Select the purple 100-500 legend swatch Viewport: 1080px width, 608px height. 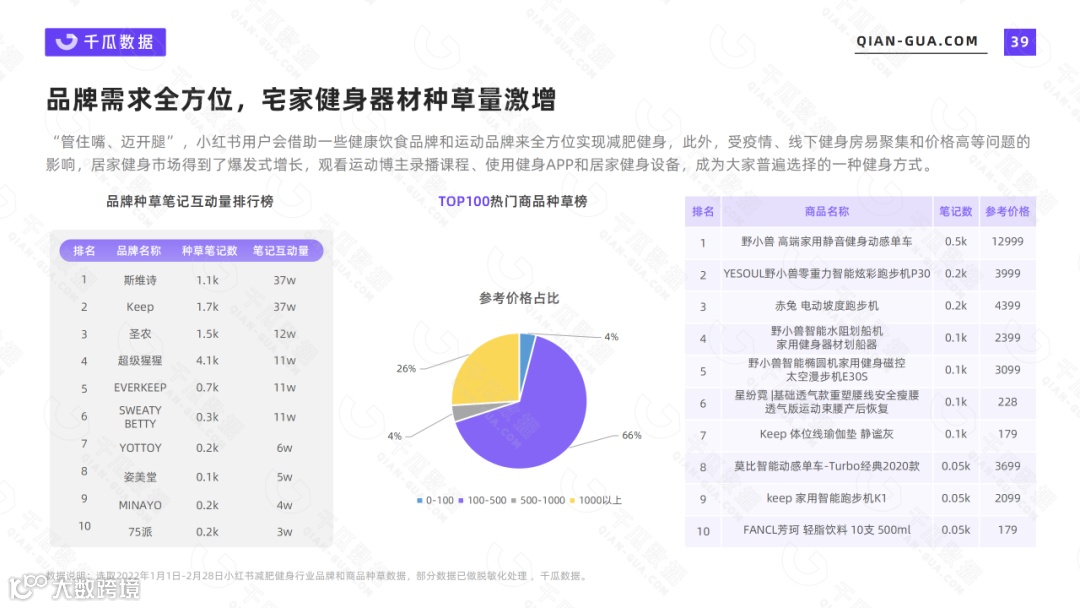pyautogui.click(x=461, y=501)
